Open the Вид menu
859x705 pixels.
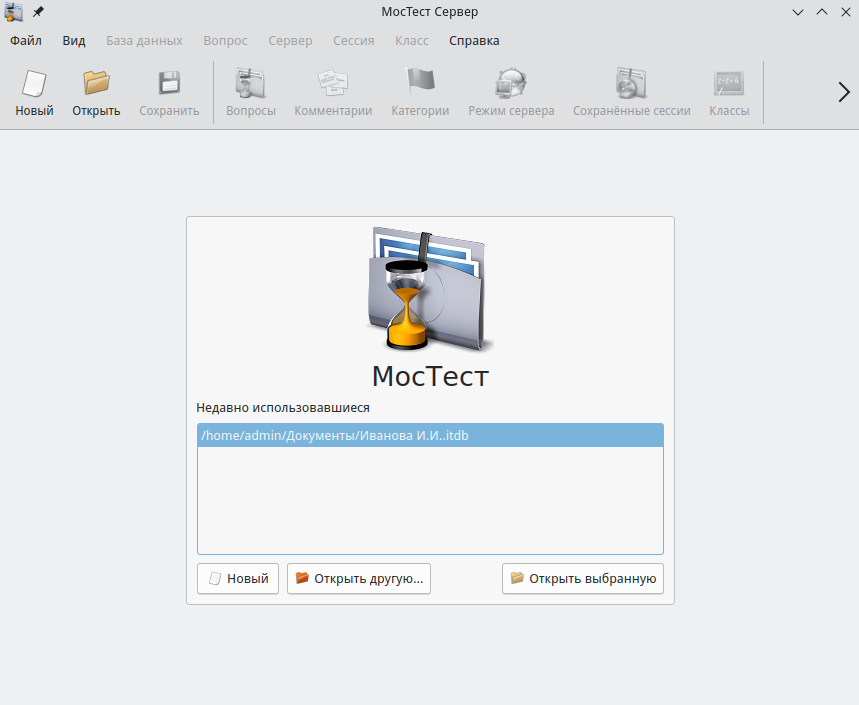74,41
